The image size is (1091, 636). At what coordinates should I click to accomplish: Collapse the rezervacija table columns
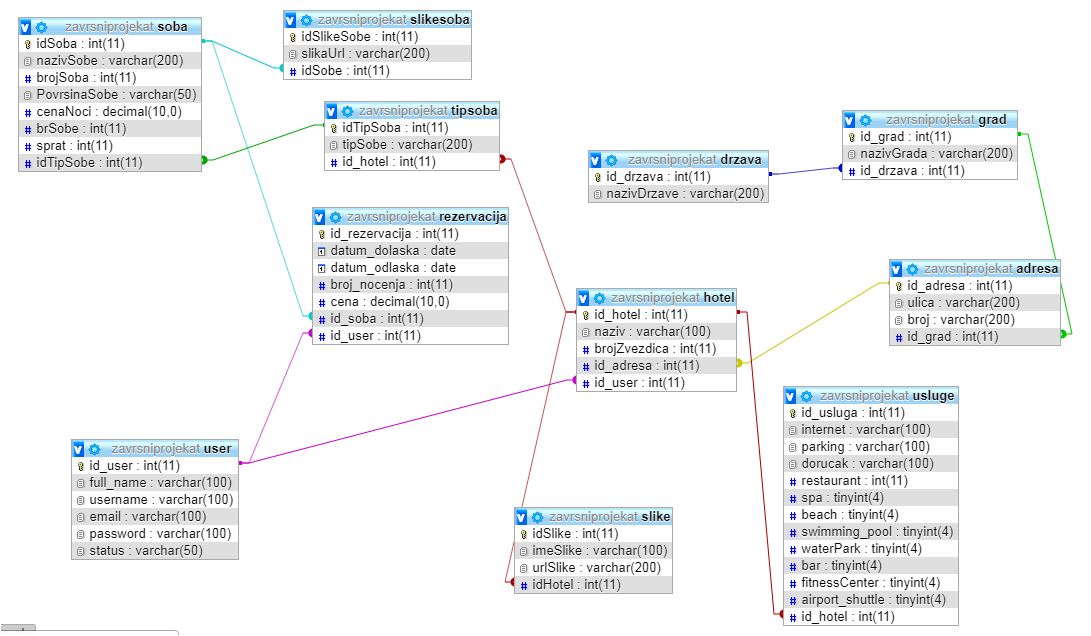319,217
